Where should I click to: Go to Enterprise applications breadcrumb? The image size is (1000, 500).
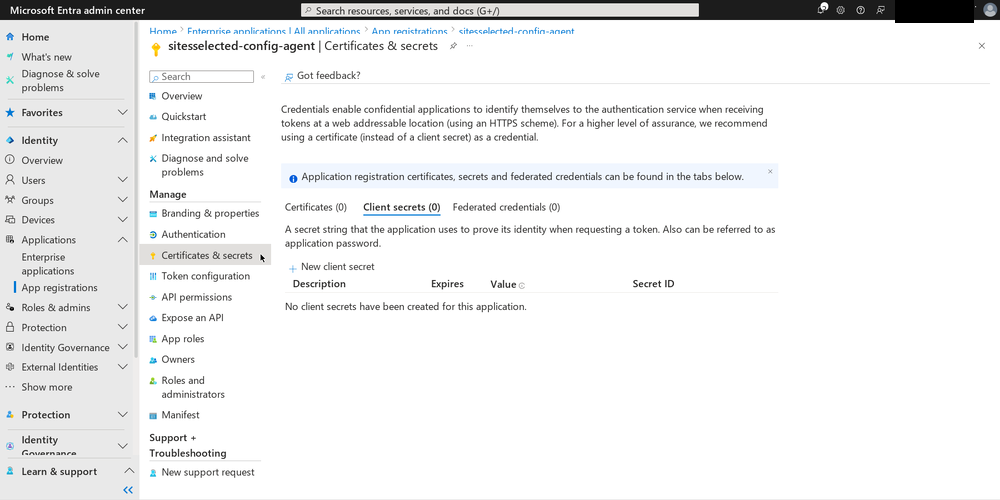(274, 31)
